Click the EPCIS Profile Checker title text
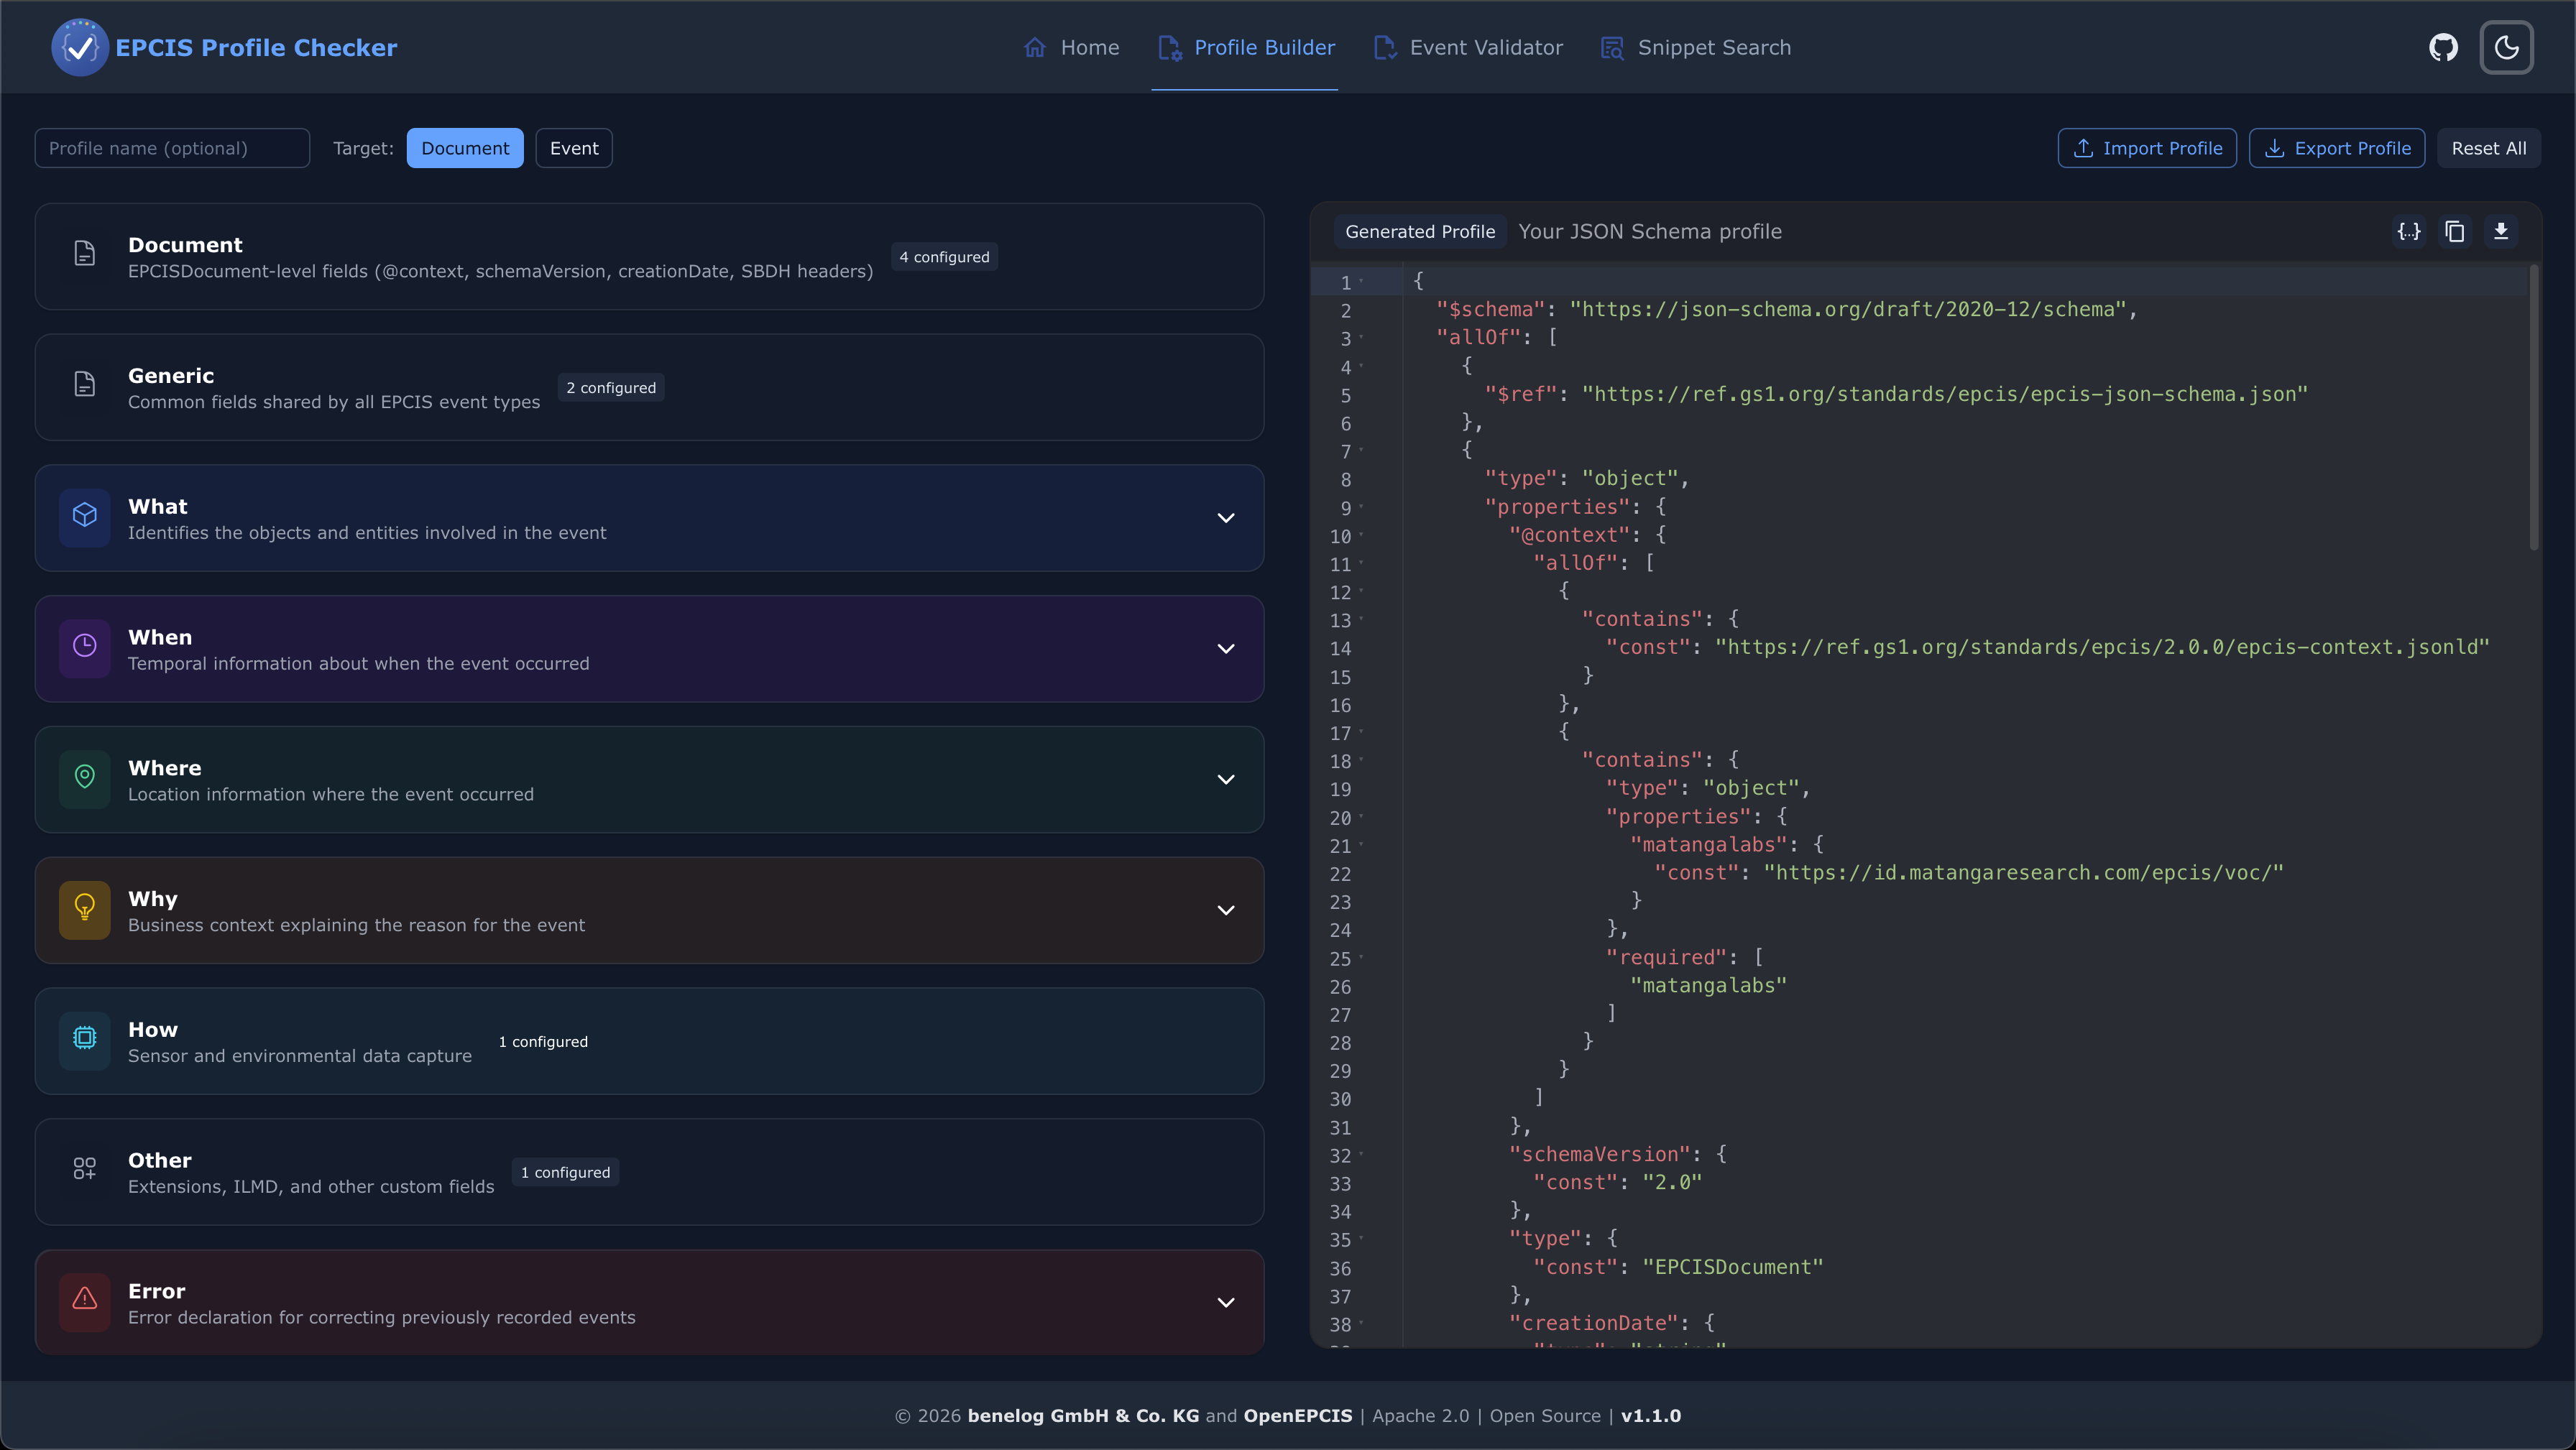The image size is (2576, 1450). 256,48
